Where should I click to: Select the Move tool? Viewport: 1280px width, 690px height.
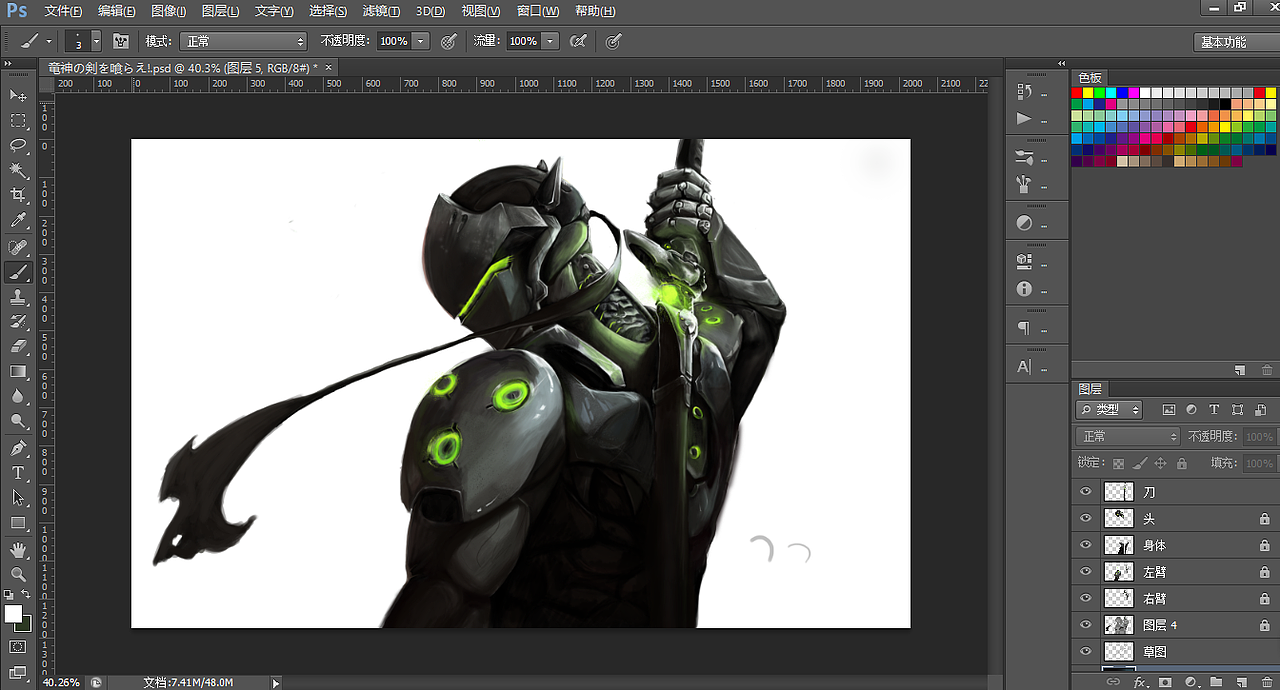tap(18, 95)
